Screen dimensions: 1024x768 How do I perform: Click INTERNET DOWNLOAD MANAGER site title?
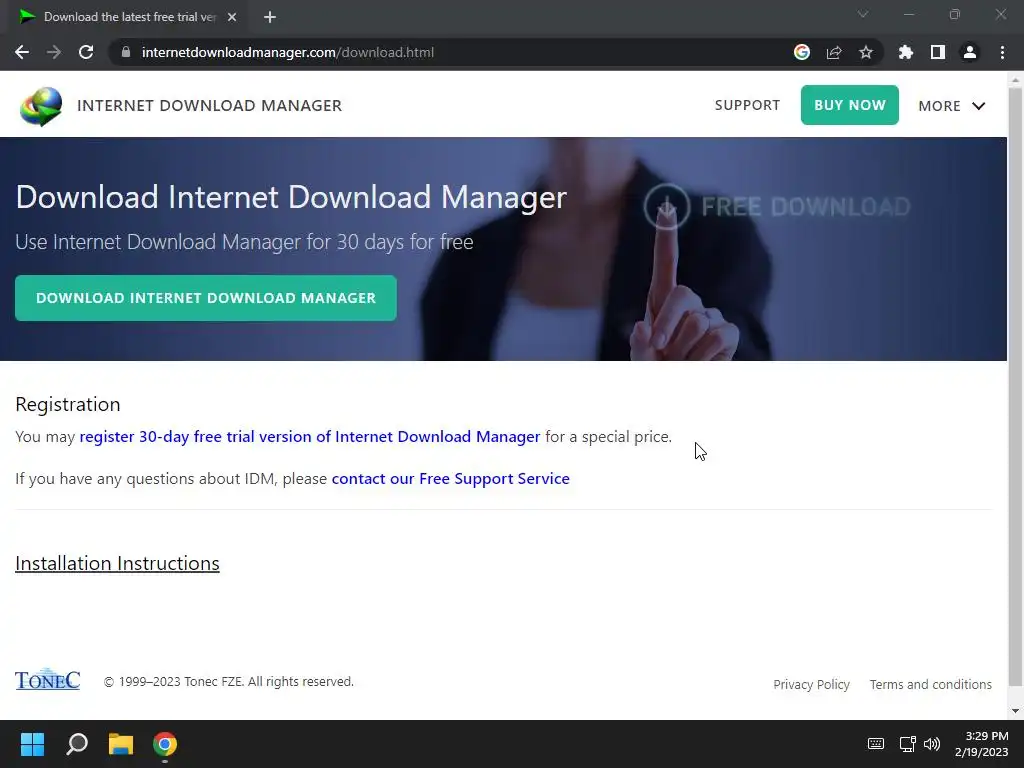(210, 106)
